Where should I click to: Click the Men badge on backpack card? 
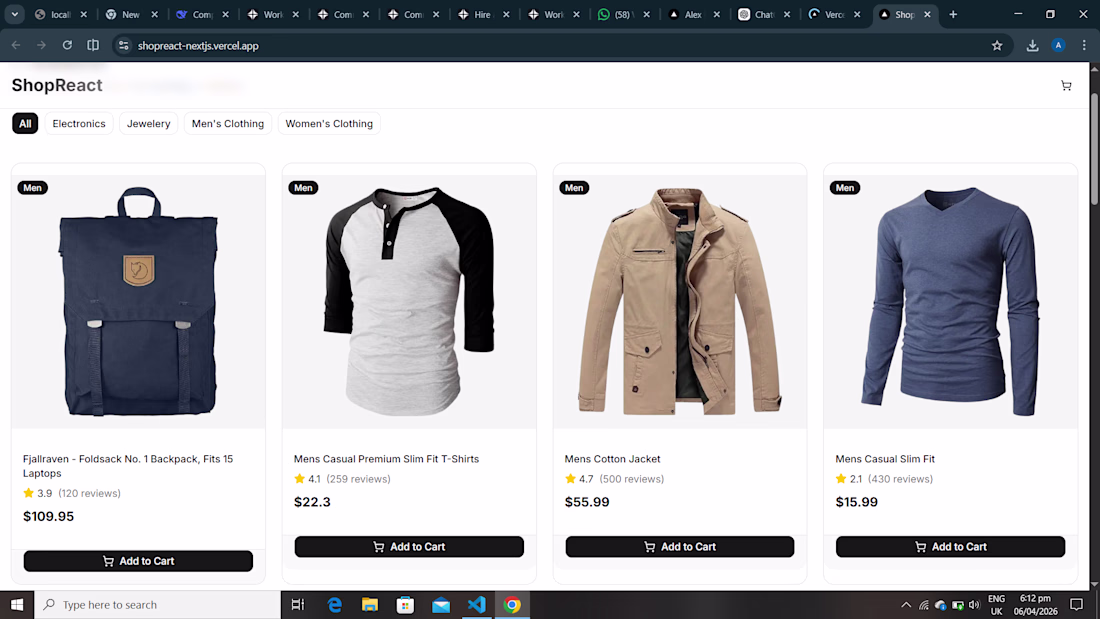[32, 187]
